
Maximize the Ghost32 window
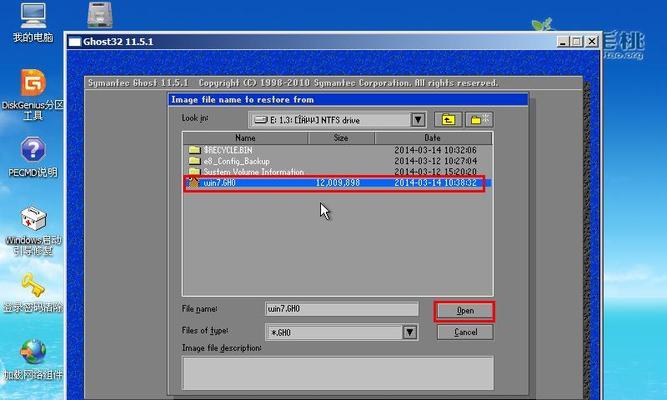577,41
